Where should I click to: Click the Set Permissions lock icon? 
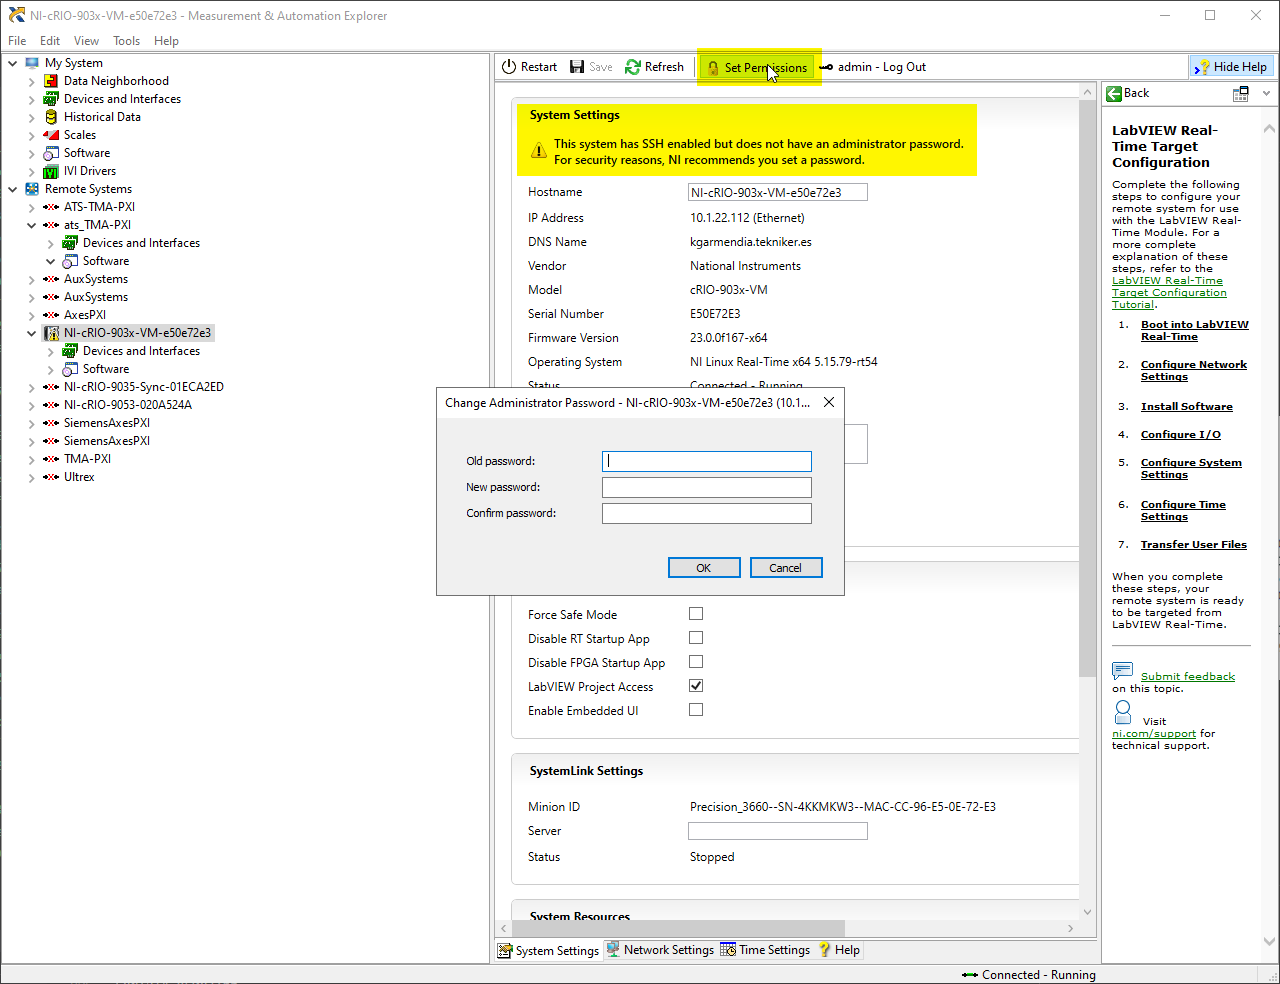(713, 68)
